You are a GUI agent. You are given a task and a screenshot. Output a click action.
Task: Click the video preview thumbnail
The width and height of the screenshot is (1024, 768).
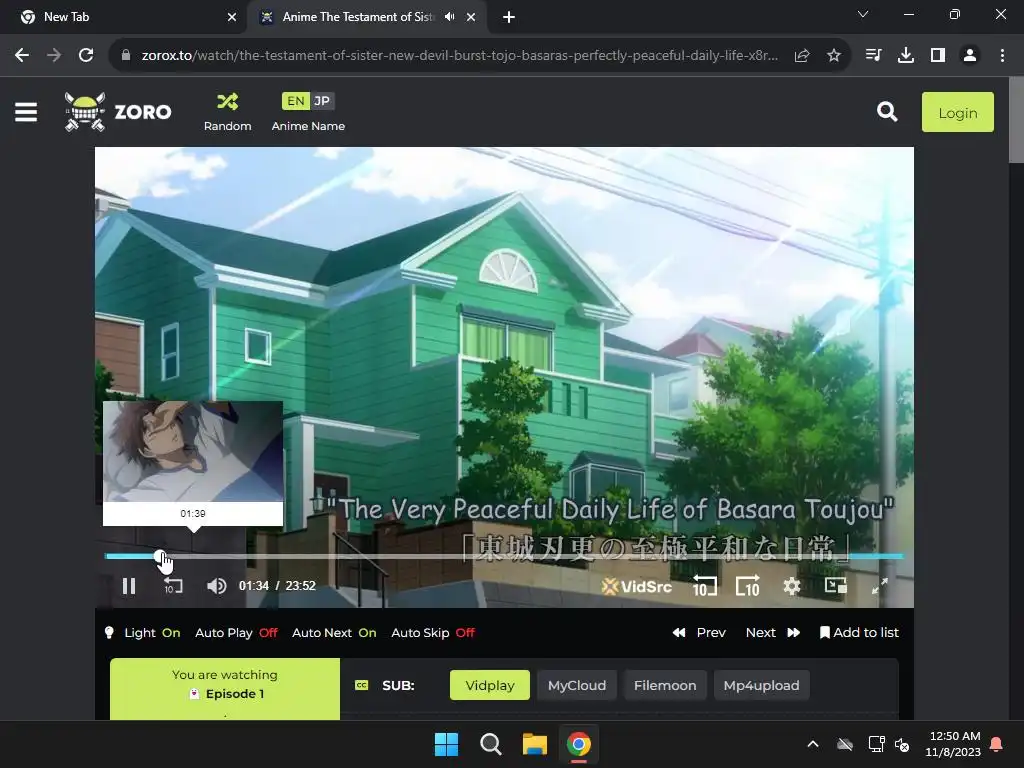tap(193, 452)
